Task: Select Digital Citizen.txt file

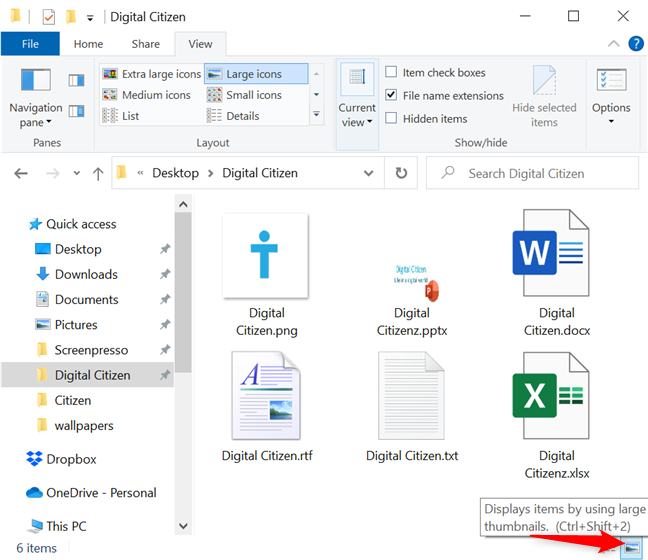Action: pos(412,407)
